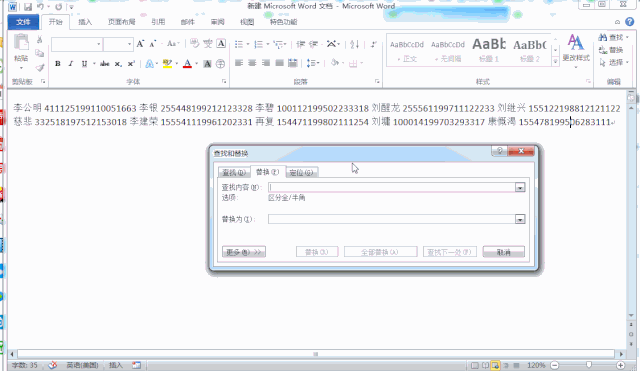Click the Replace All button
This screenshot has width=640, height=371.
[380, 252]
